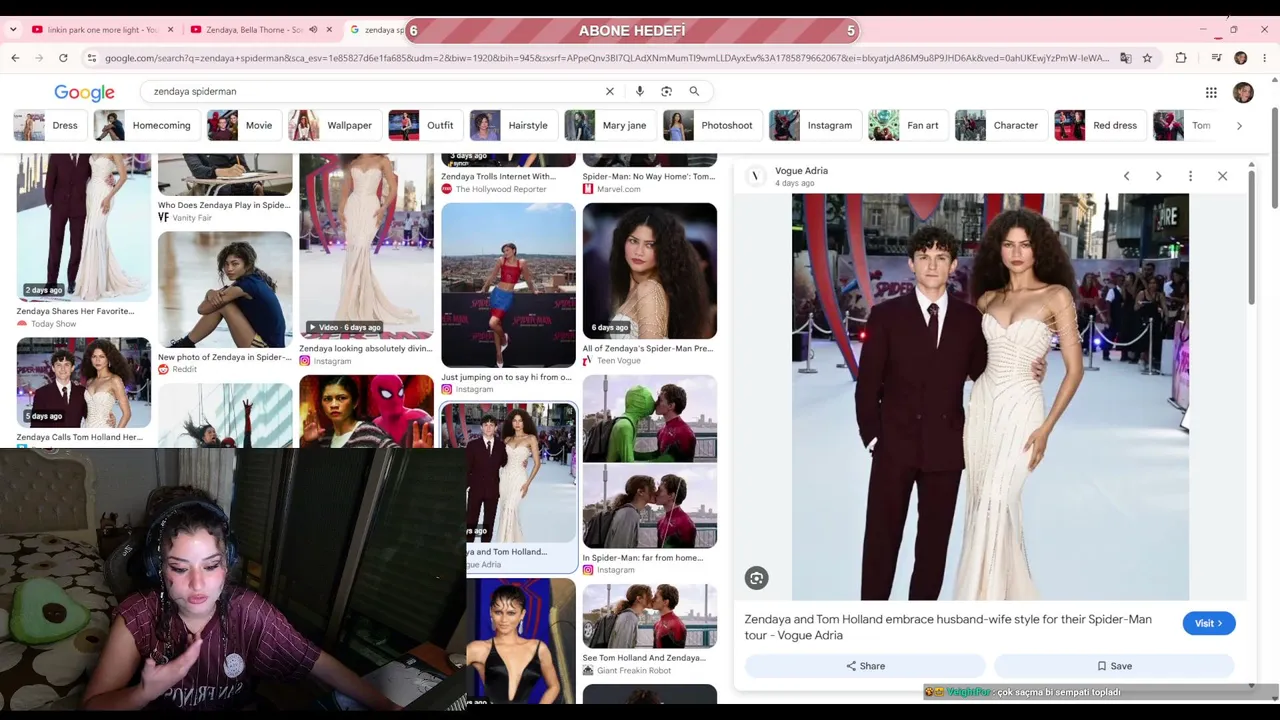1280x720 pixels.
Task: Open the media controls icon in Chrome toolbar
Action: tap(1216, 58)
